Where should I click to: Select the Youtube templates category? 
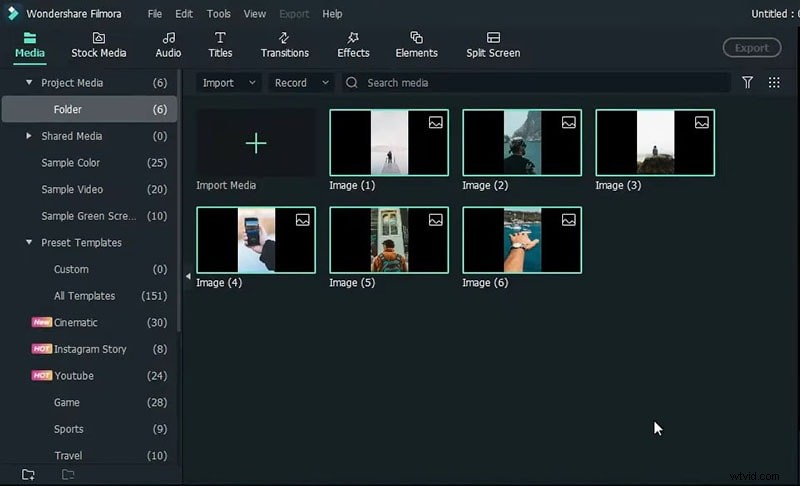click(x=74, y=376)
